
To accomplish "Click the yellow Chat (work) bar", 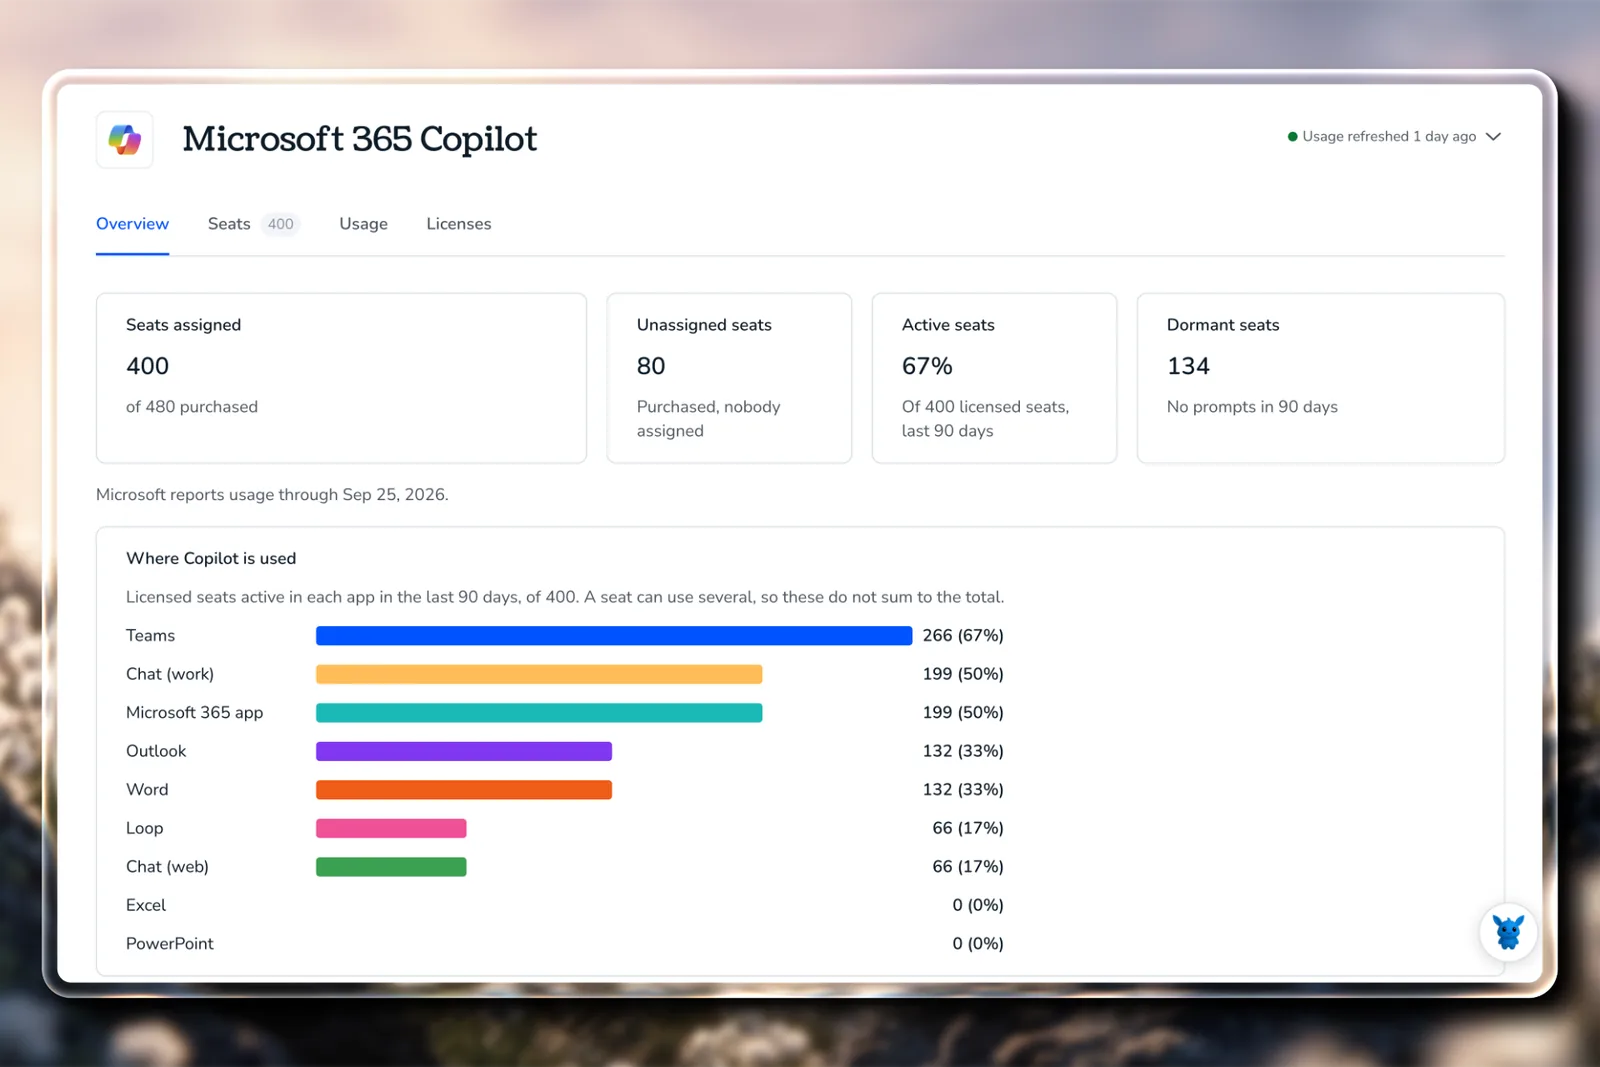I will 539,674.
